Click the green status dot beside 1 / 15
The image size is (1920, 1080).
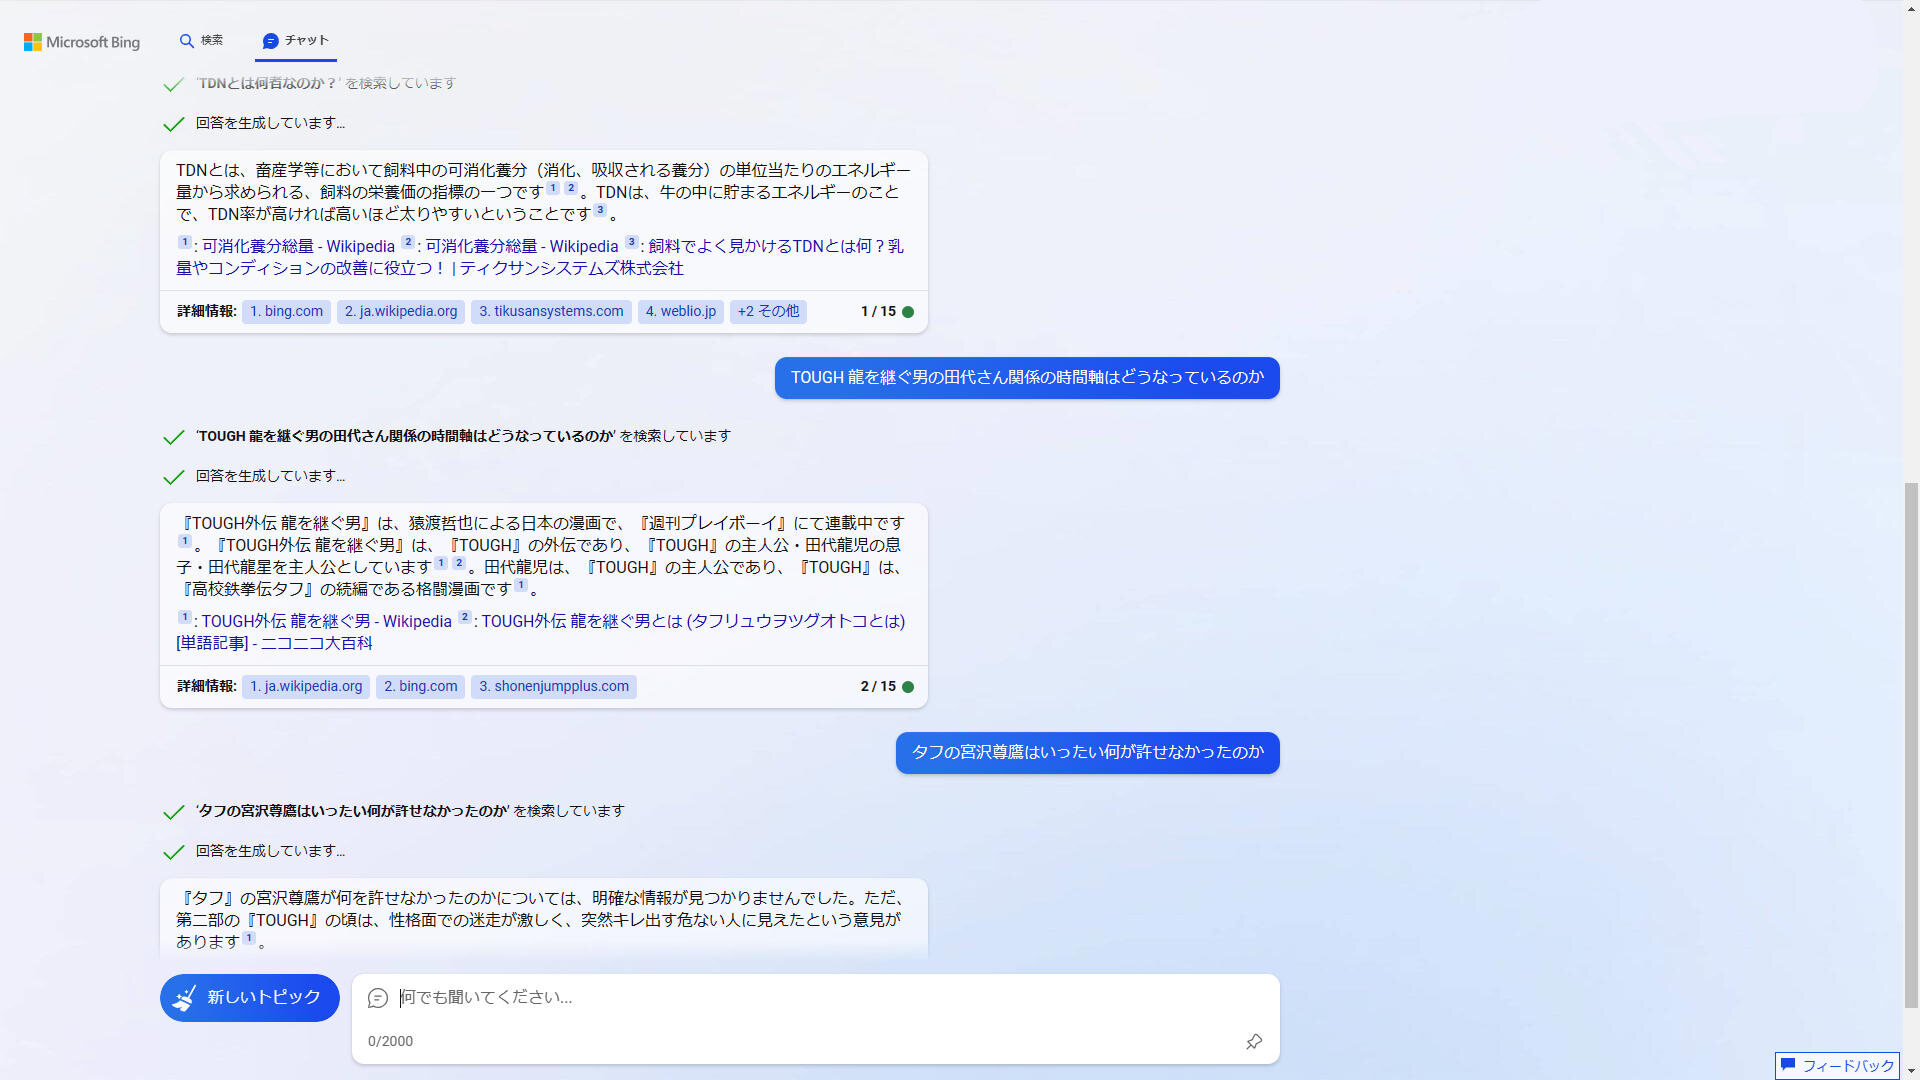pyautogui.click(x=908, y=312)
